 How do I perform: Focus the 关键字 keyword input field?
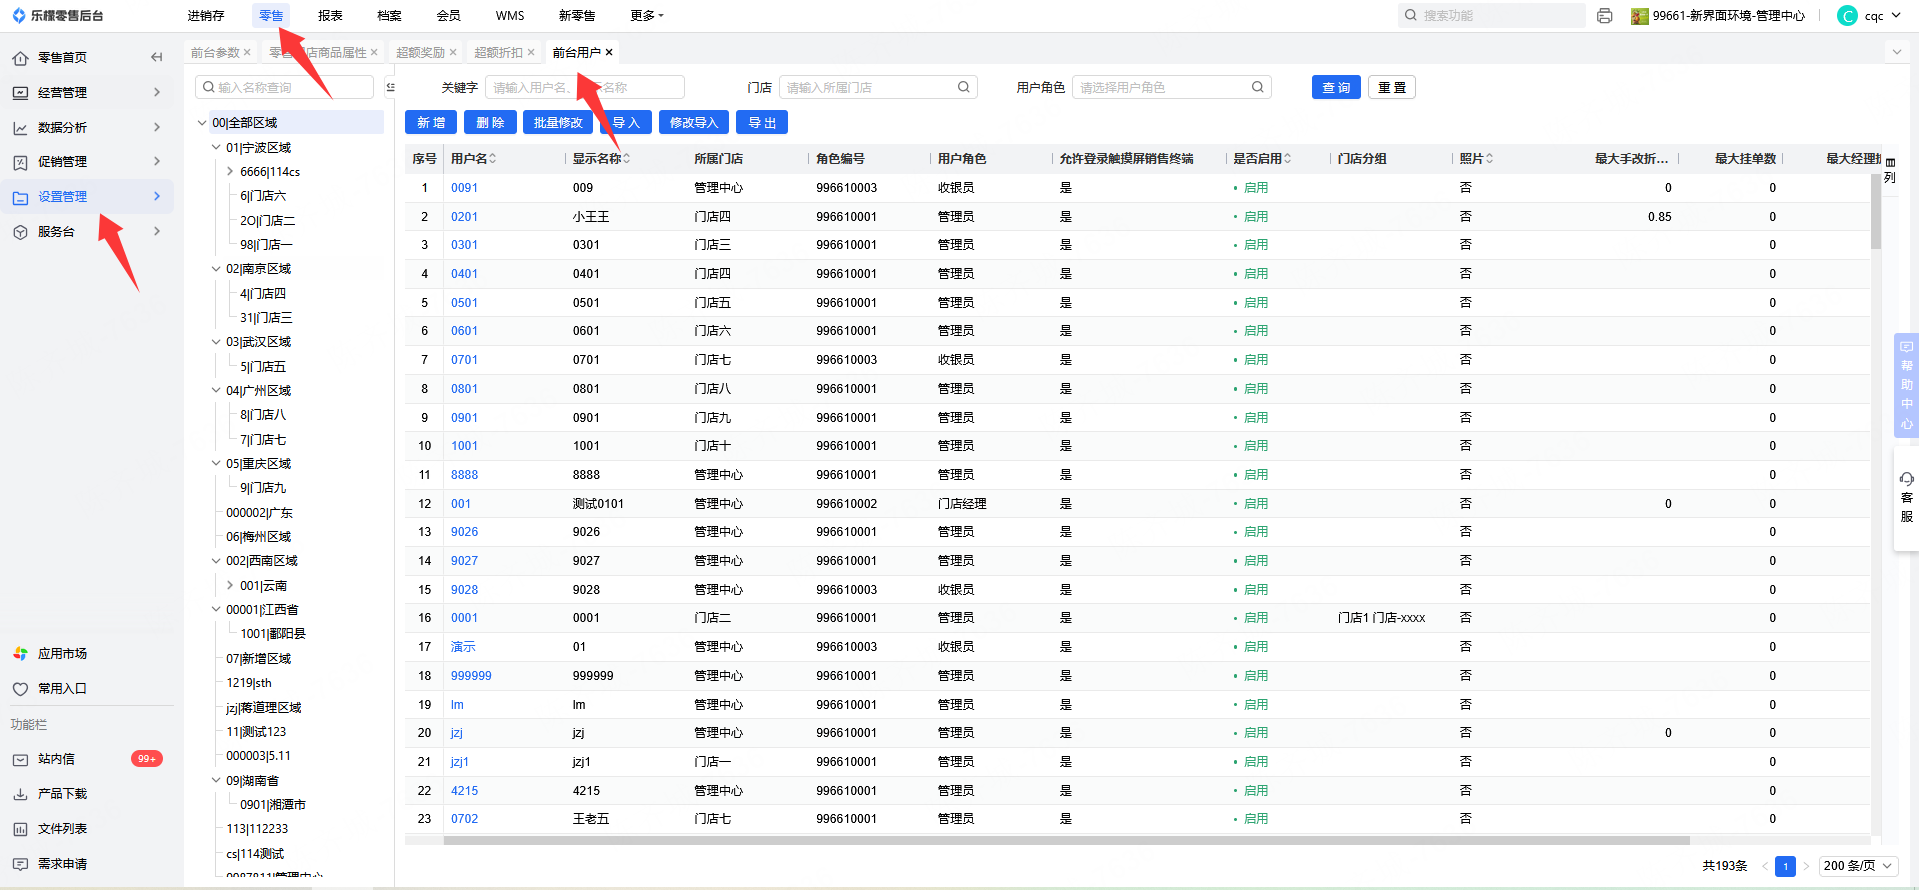(x=583, y=88)
